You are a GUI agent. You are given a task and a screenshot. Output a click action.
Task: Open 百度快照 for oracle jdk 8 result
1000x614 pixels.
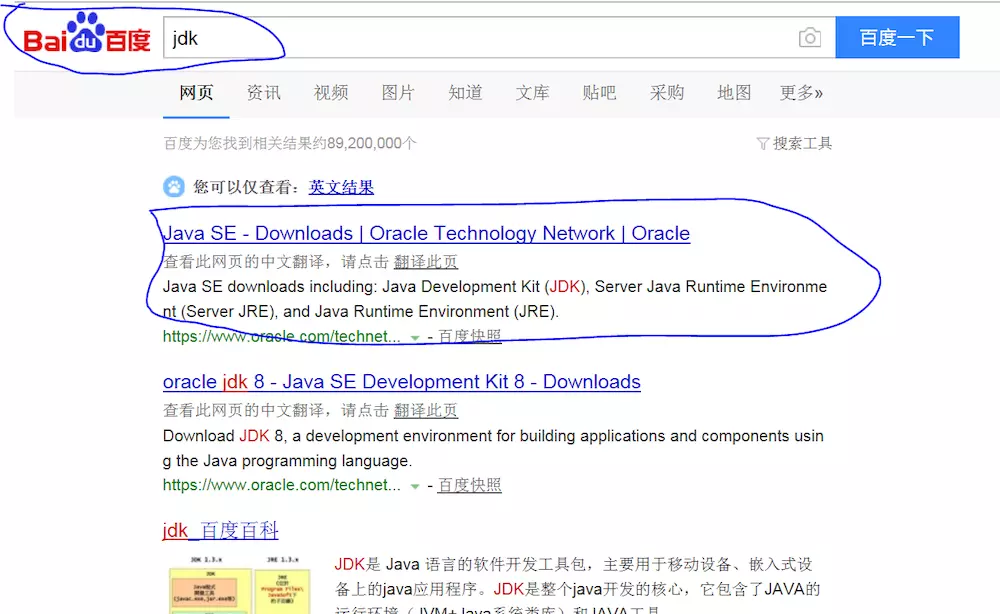(469, 485)
